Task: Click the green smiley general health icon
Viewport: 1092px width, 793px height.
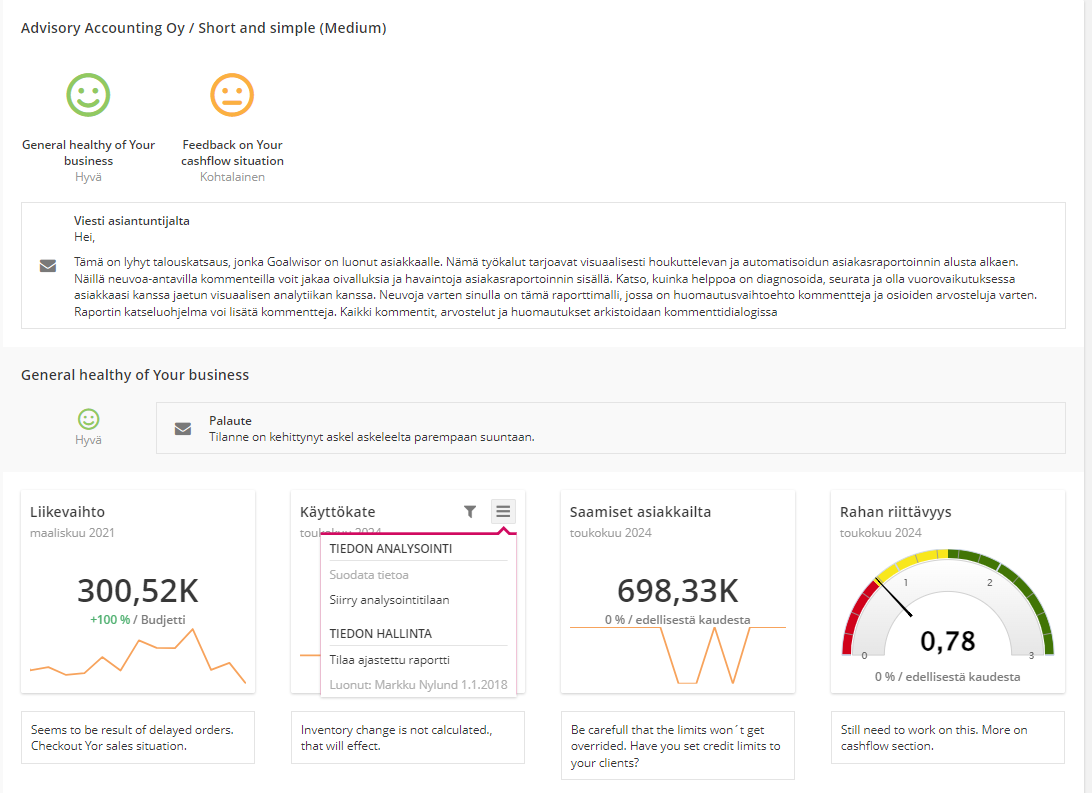Action: tap(88, 95)
